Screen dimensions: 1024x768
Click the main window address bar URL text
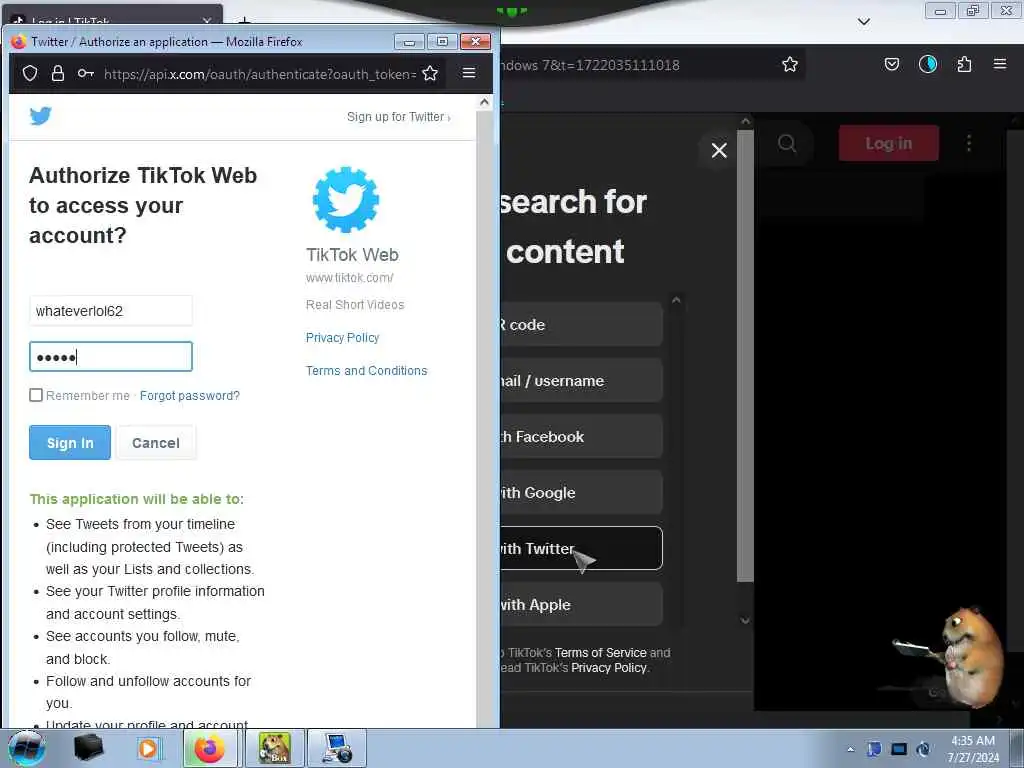coord(590,65)
